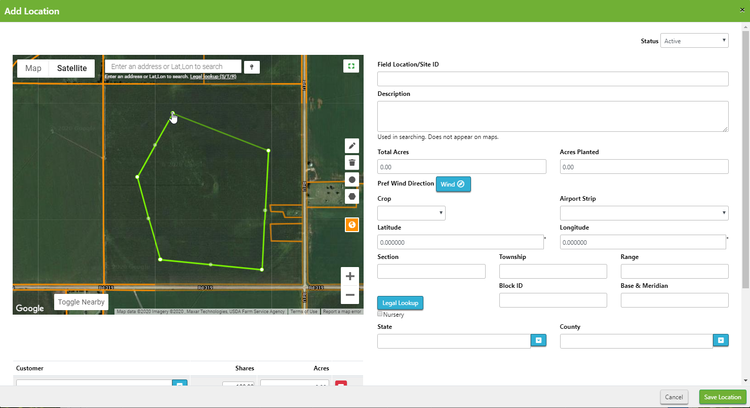Toggle fullscreen map view icon
This screenshot has height=408, width=750.
pos(351,66)
